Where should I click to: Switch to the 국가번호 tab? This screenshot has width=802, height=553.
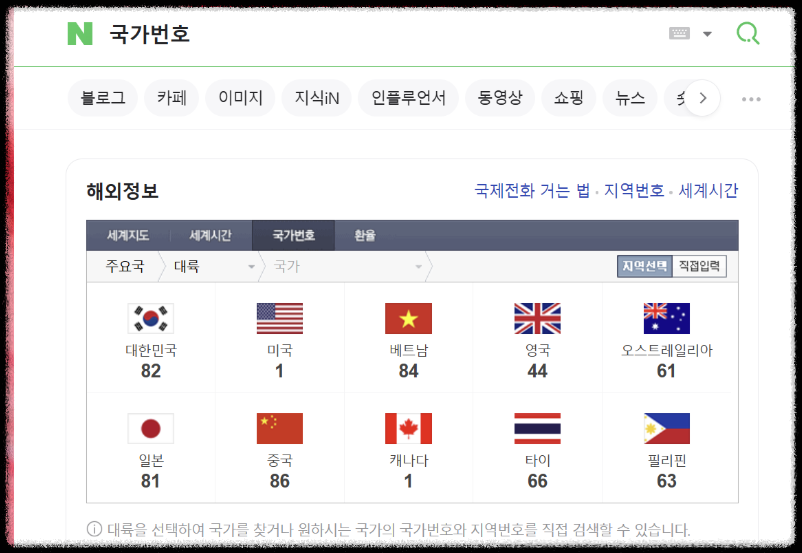click(x=294, y=235)
